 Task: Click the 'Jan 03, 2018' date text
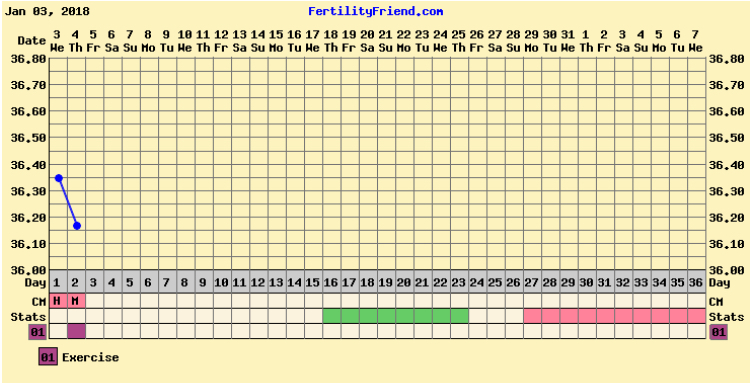[47, 11]
